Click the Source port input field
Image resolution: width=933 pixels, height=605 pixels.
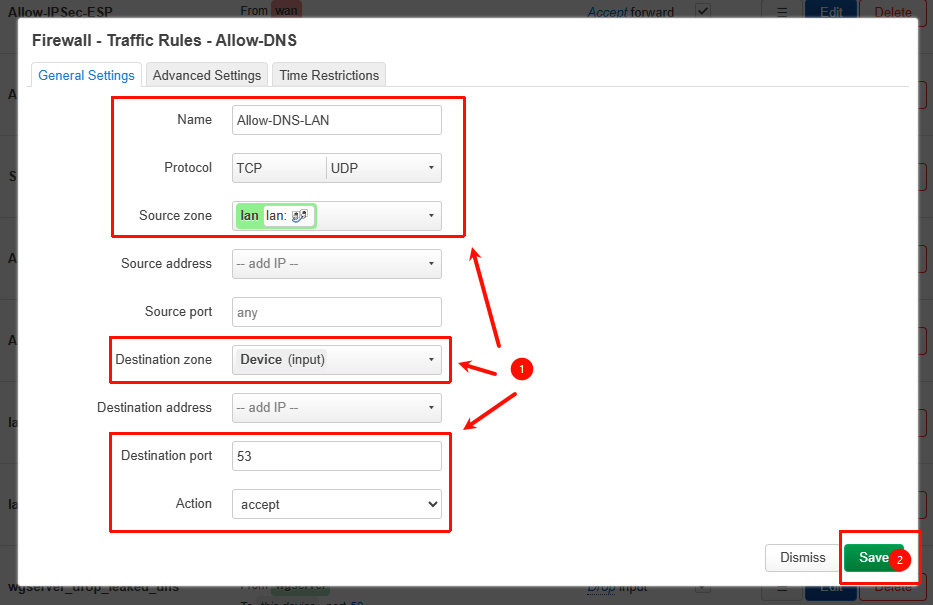pyautogui.click(x=336, y=312)
